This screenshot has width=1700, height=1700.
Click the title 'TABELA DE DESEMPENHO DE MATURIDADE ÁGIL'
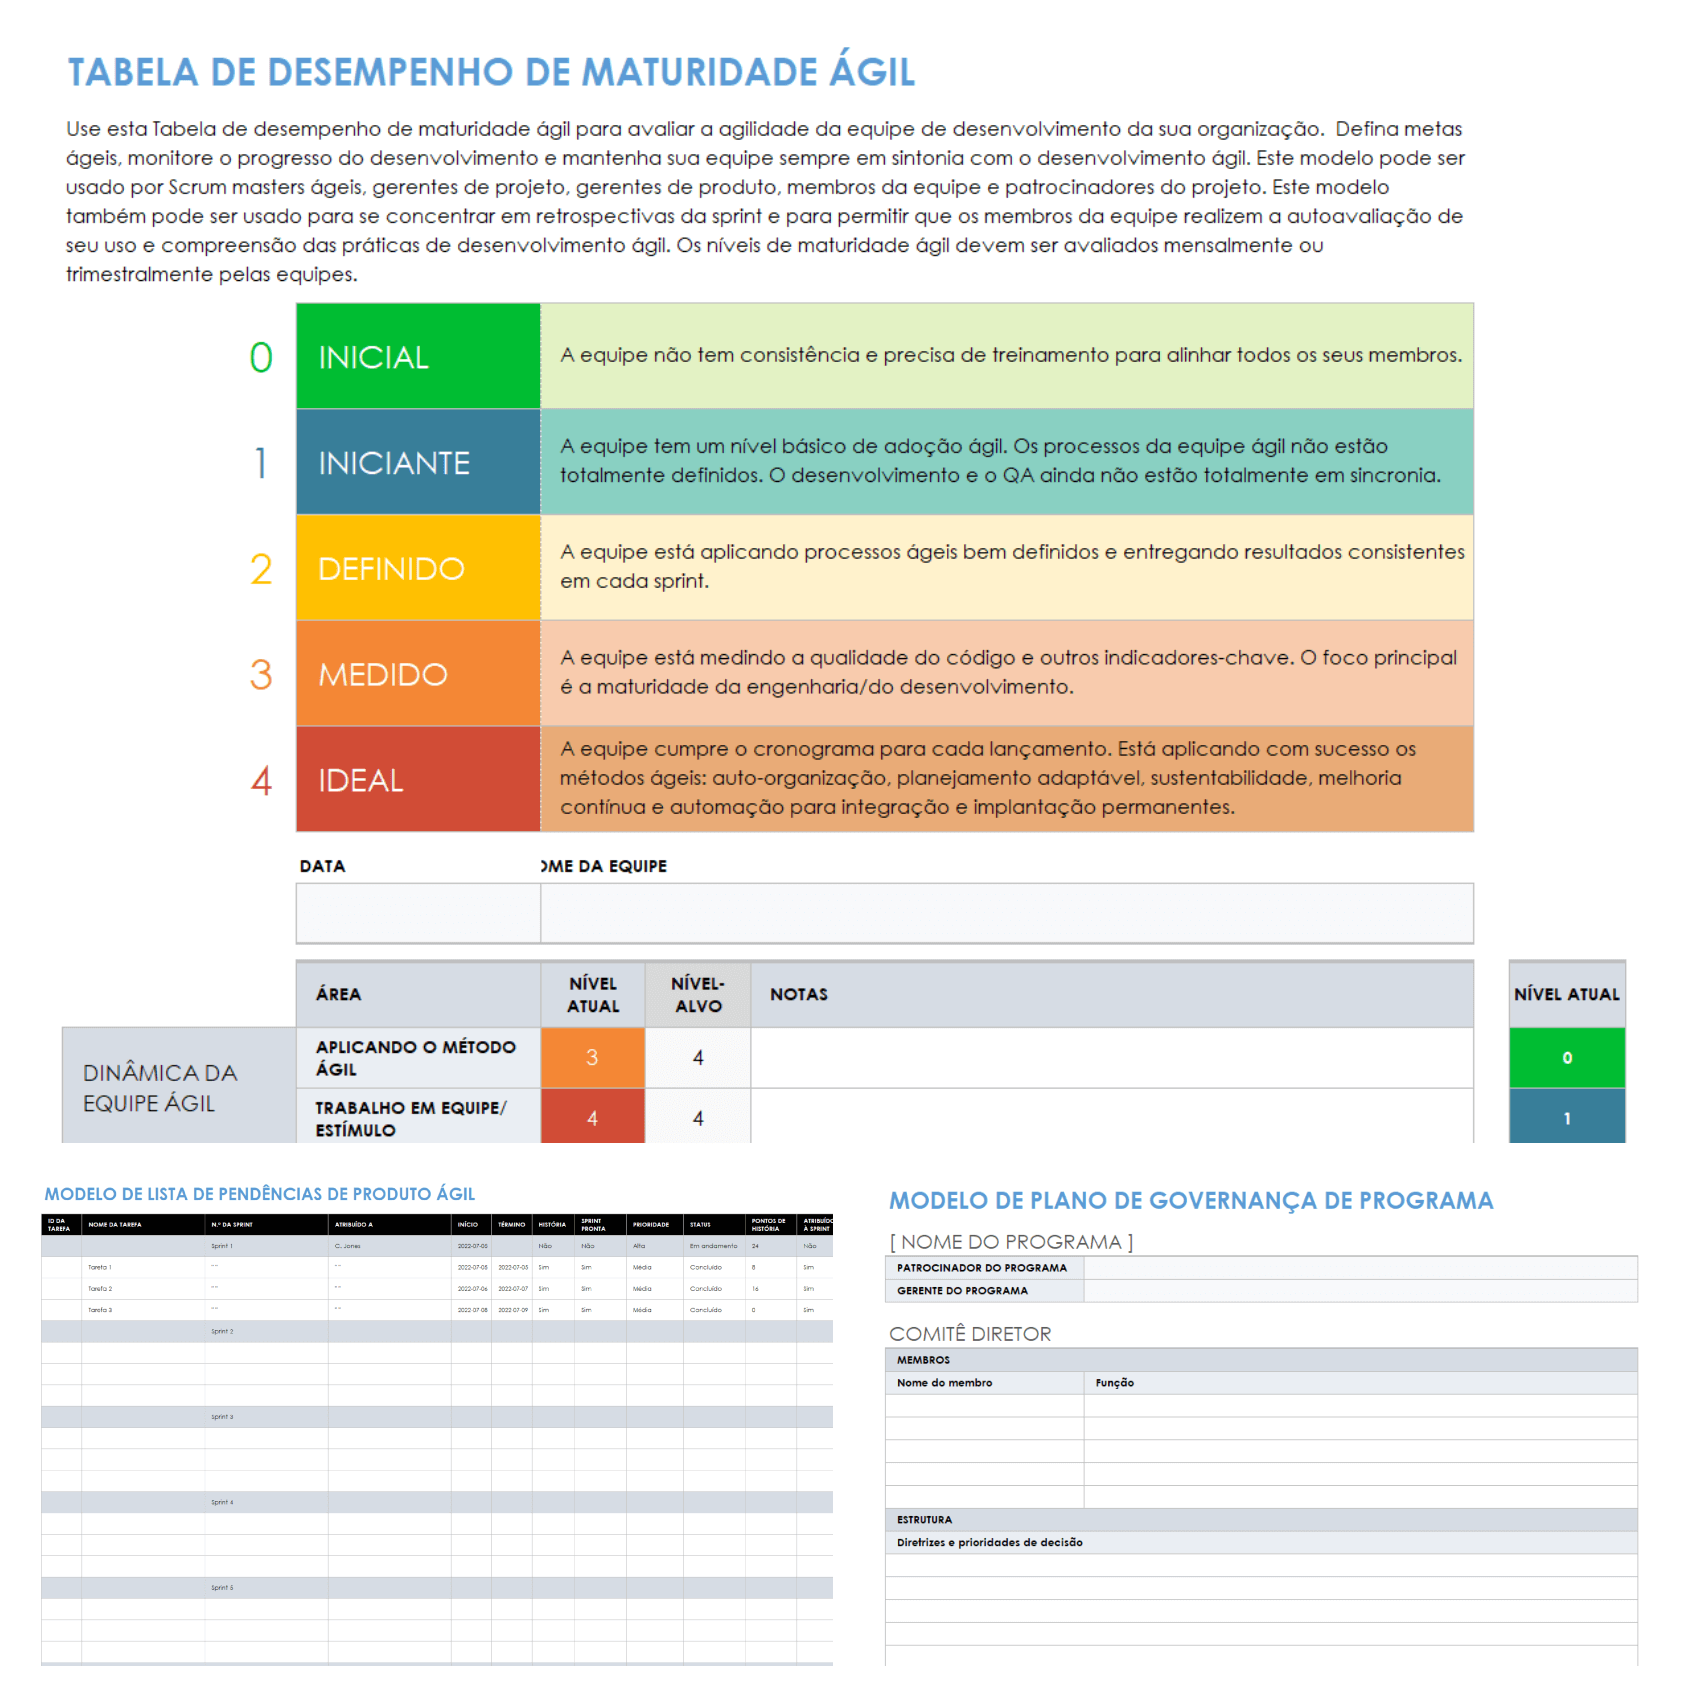pyautogui.click(x=491, y=71)
